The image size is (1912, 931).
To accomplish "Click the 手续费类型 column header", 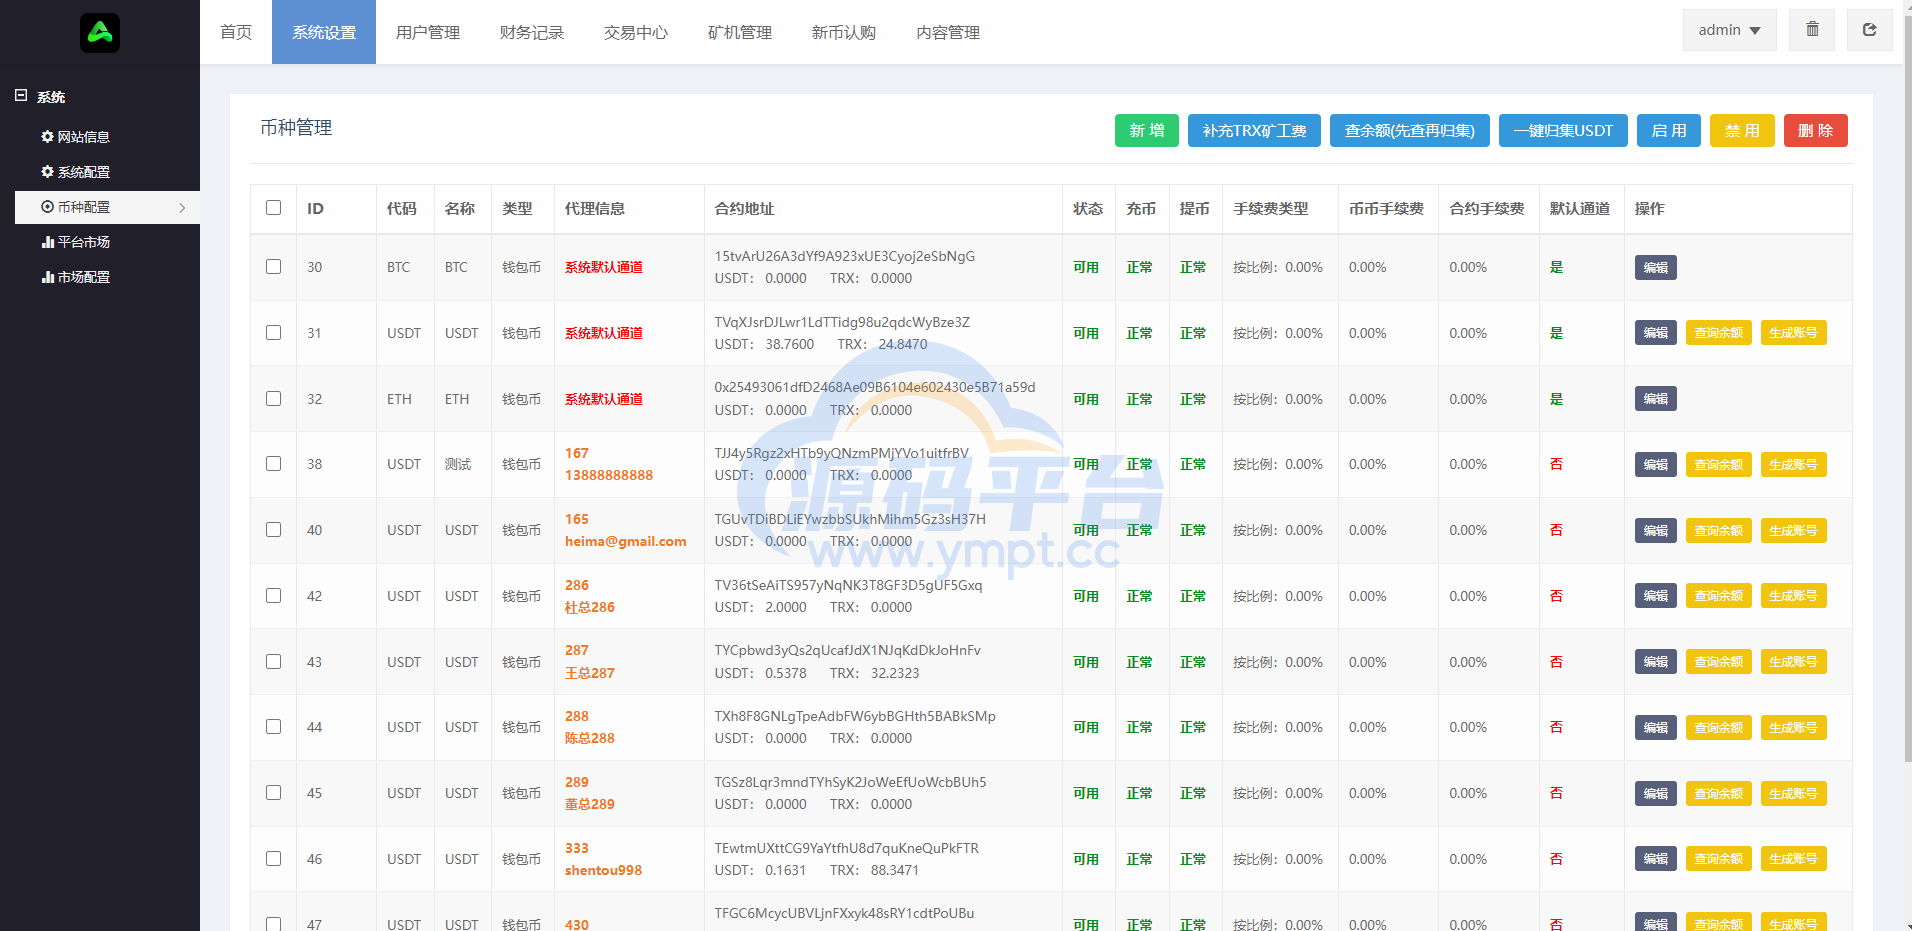I will point(1271,208).
